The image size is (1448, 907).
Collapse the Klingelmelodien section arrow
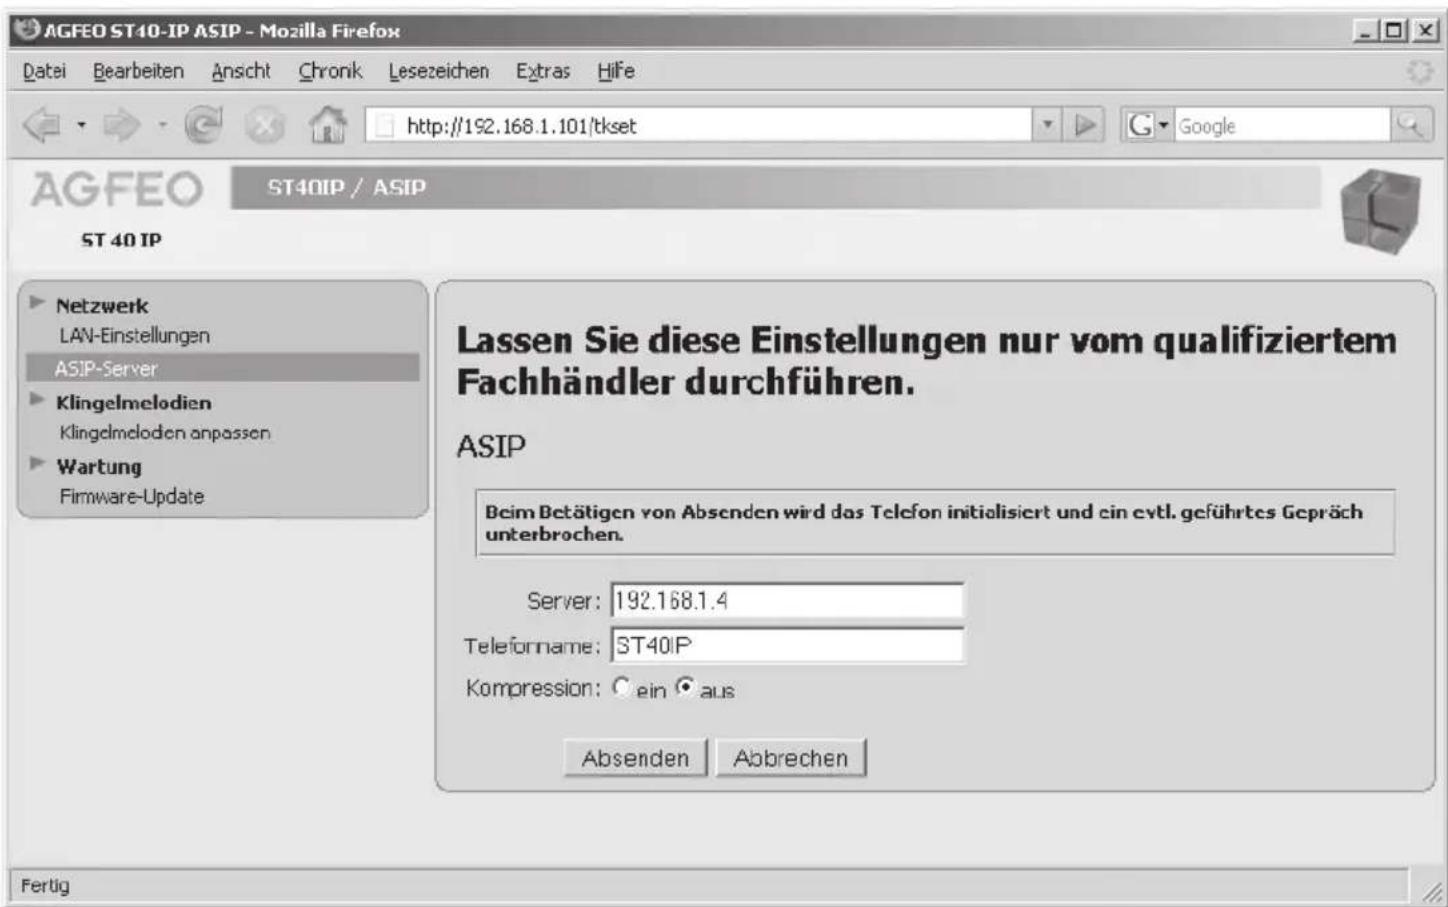coord(38,400)
